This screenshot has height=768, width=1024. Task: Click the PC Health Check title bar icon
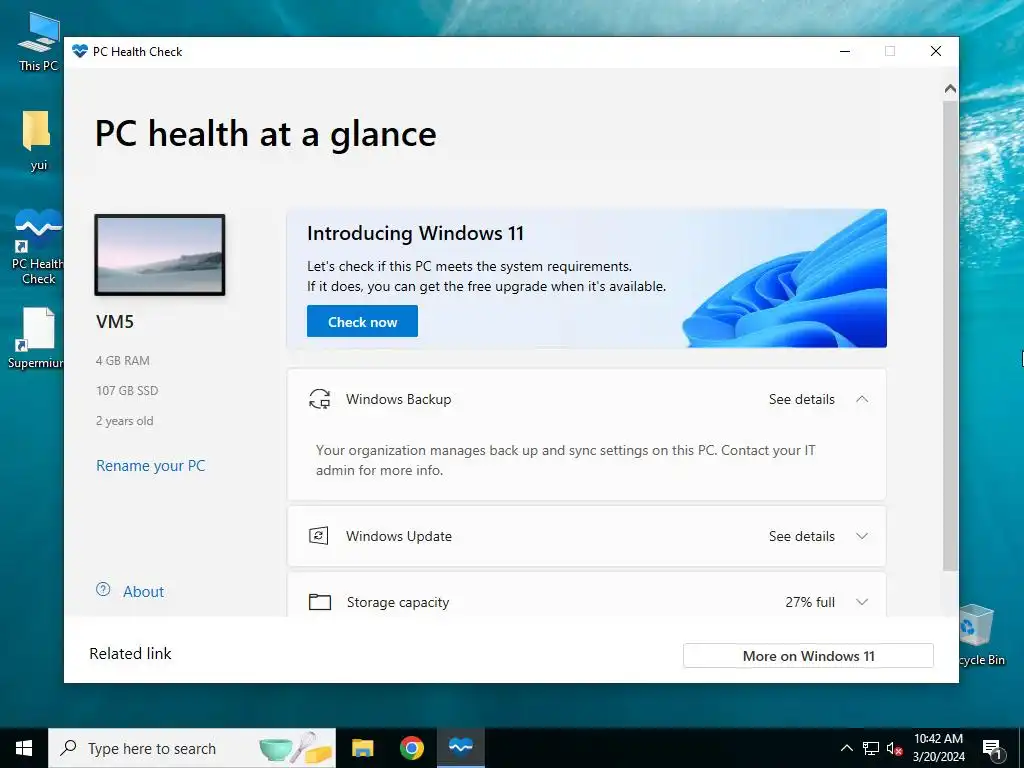tap(80, 51)
